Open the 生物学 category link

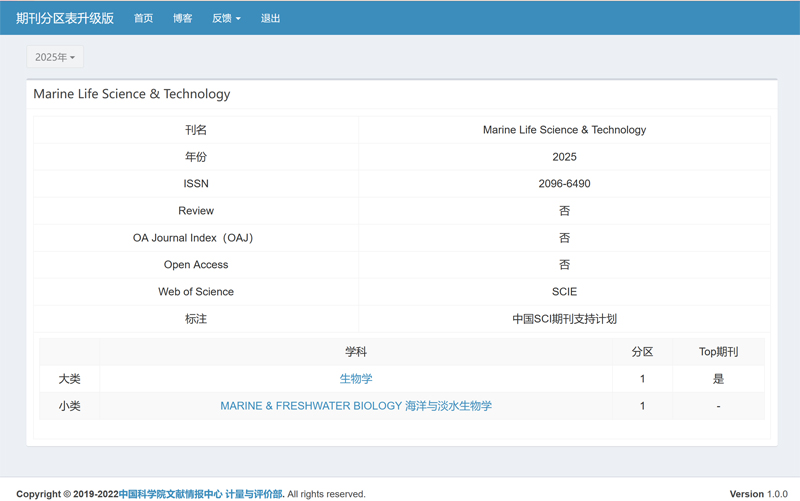(356, 379)
